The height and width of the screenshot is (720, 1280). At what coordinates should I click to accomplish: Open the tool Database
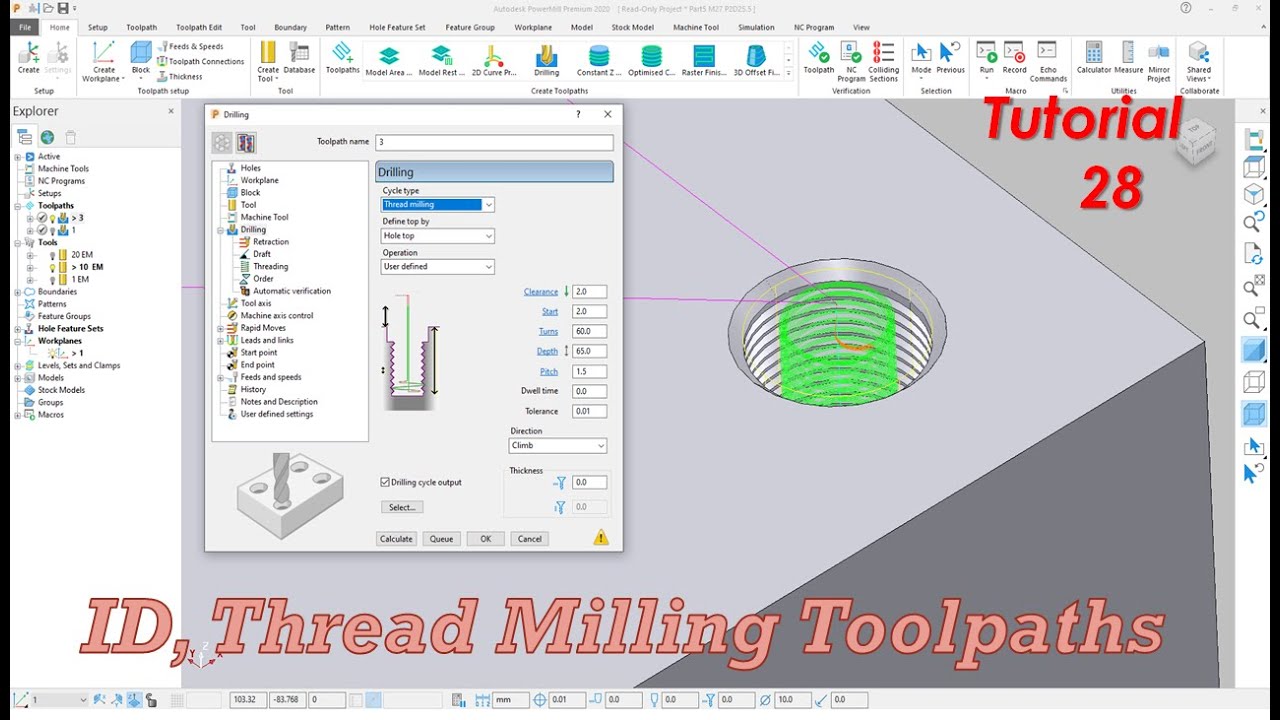coord(299,58)
